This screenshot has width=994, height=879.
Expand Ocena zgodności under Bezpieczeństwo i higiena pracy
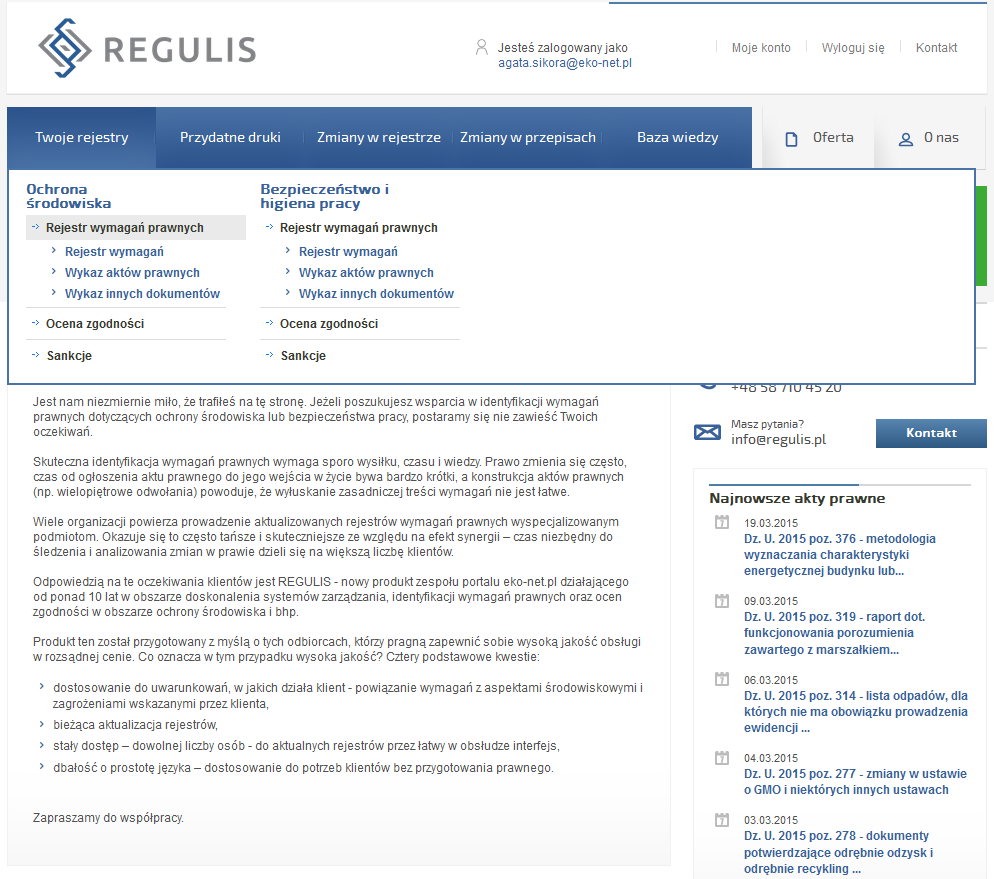click(329, 324)
